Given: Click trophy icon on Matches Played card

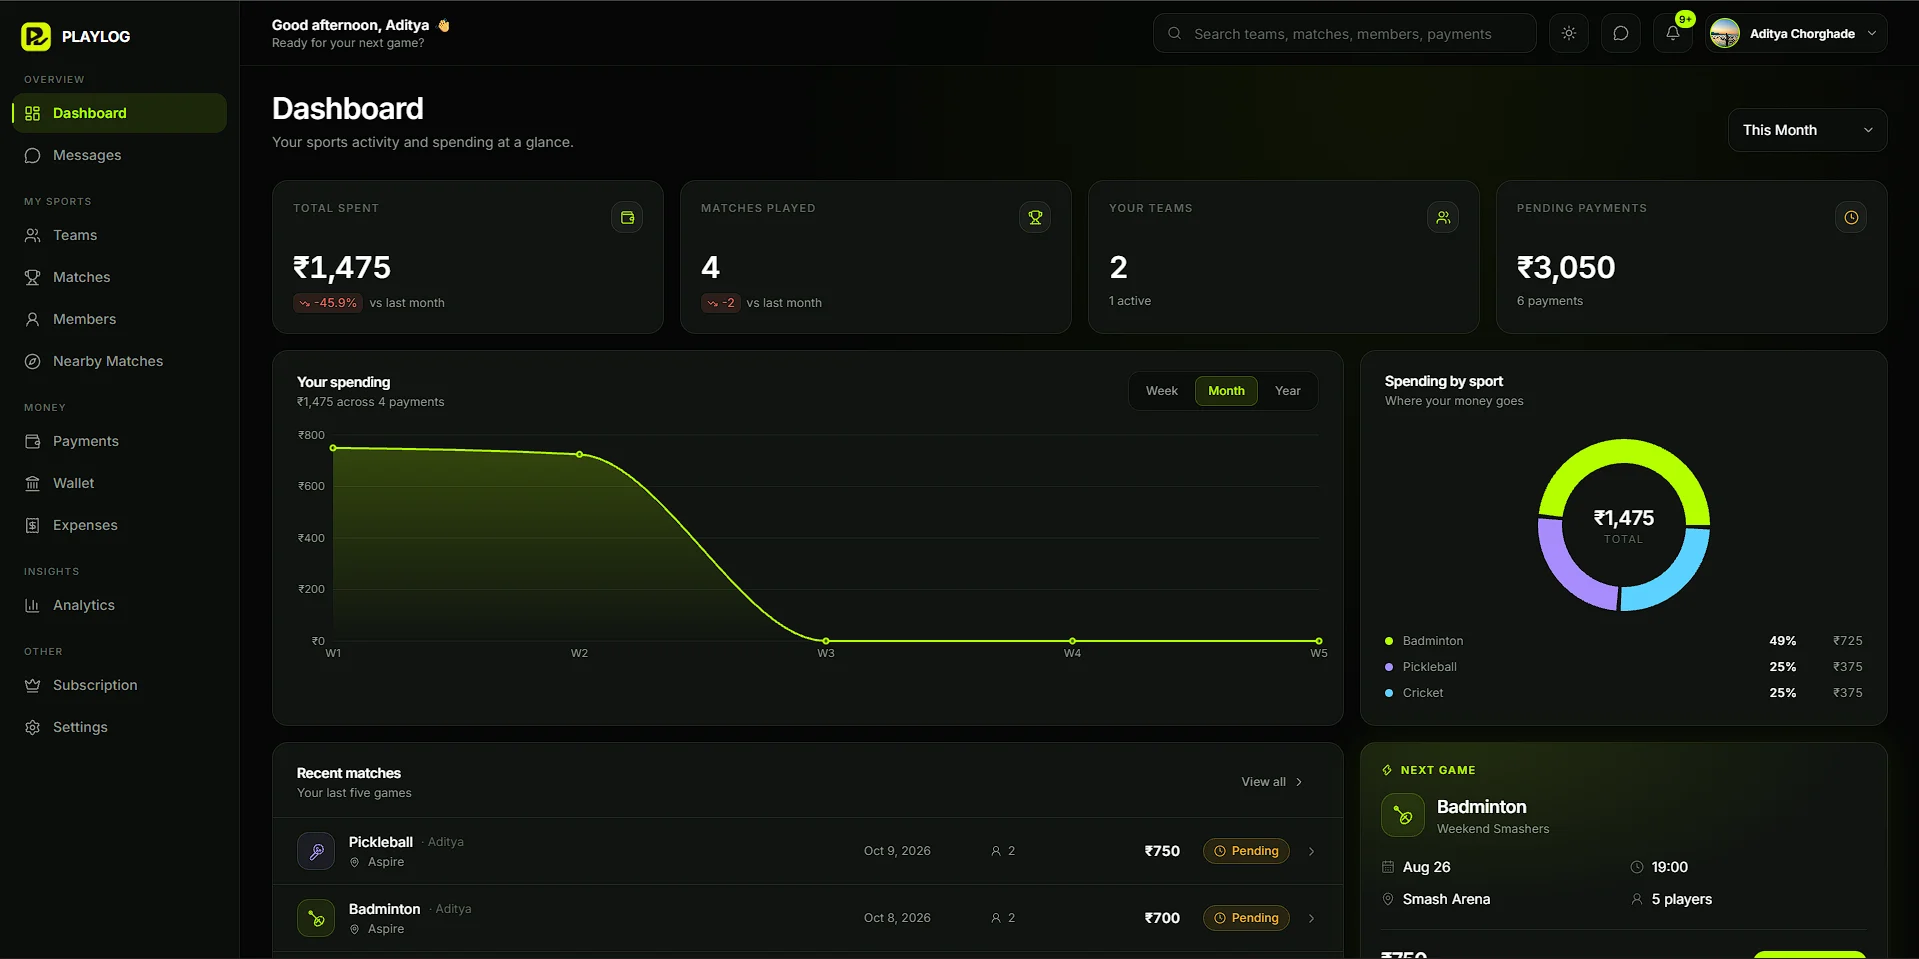Looking at the screenshot, I should click(1035, 217).
